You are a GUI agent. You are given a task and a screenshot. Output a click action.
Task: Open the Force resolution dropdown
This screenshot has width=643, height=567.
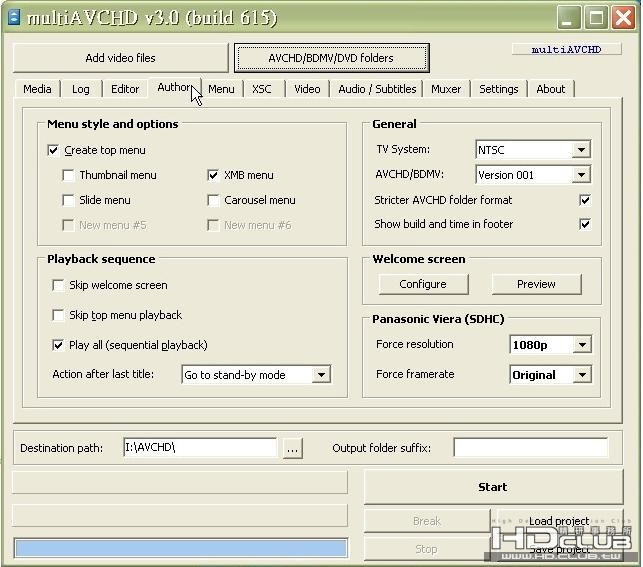[x=582, y=345]
